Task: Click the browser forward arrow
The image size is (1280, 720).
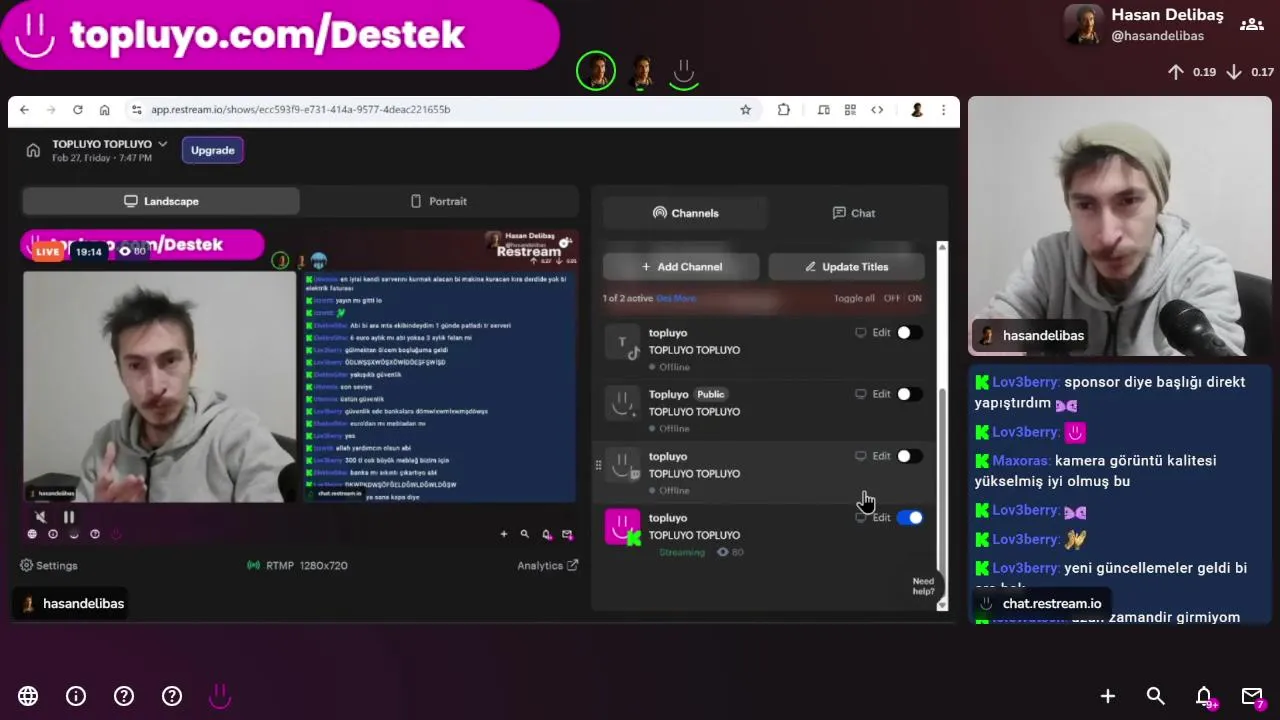Action: click(x=50, y=110)
